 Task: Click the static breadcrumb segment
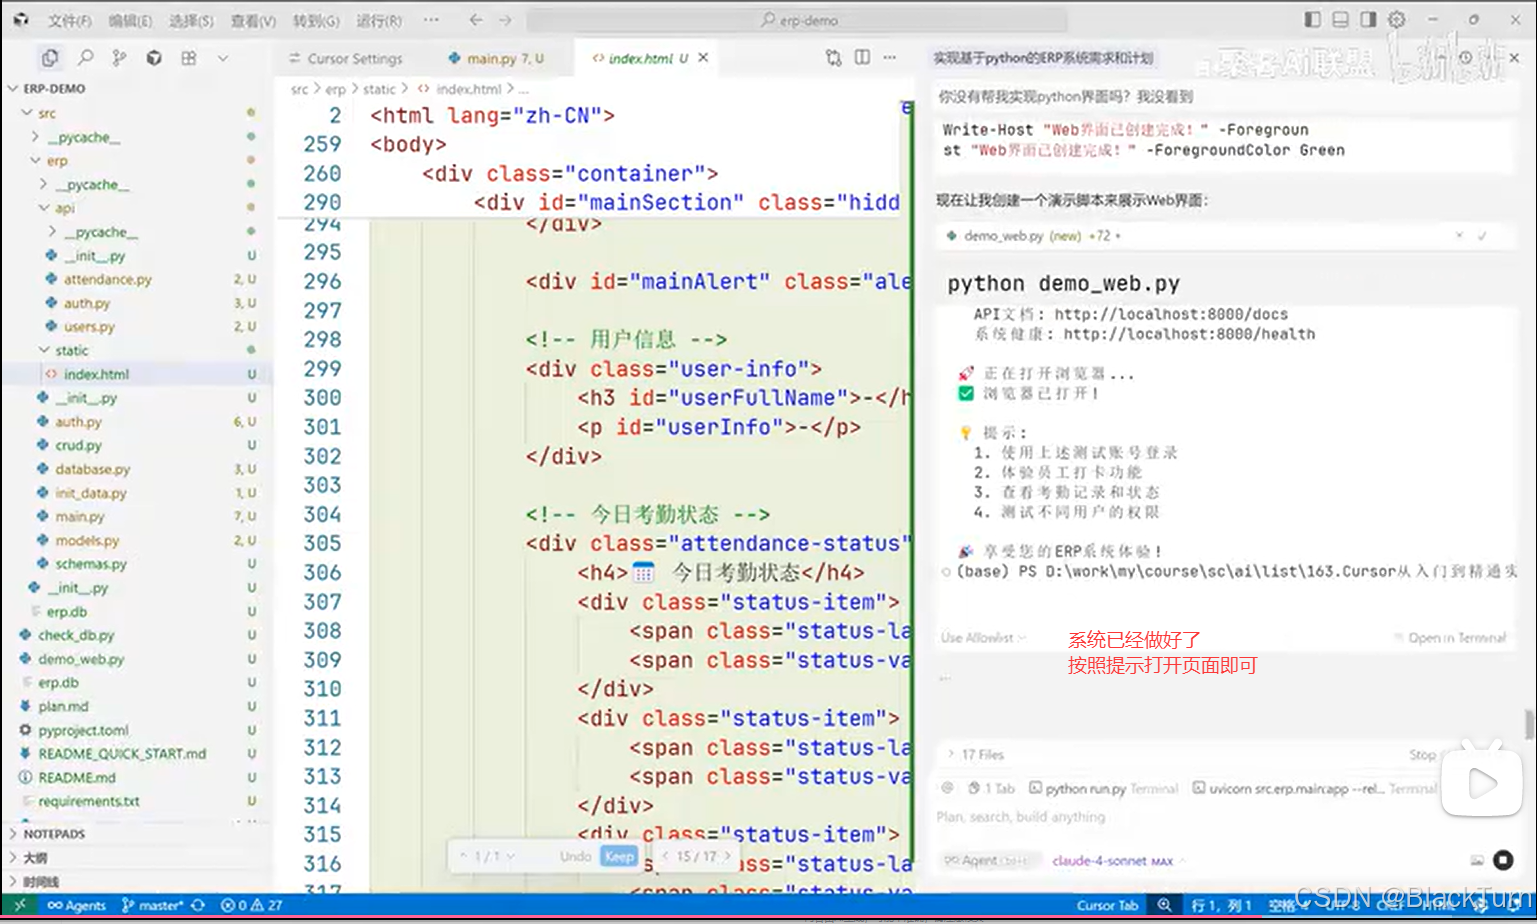(x=379, y=89)
